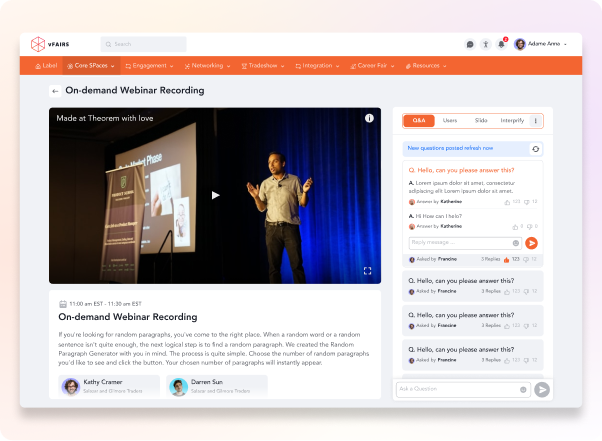This screenshot has height=441, width=602.
Task: Enter fullscreen on the video player
Action: pos(367,271)
